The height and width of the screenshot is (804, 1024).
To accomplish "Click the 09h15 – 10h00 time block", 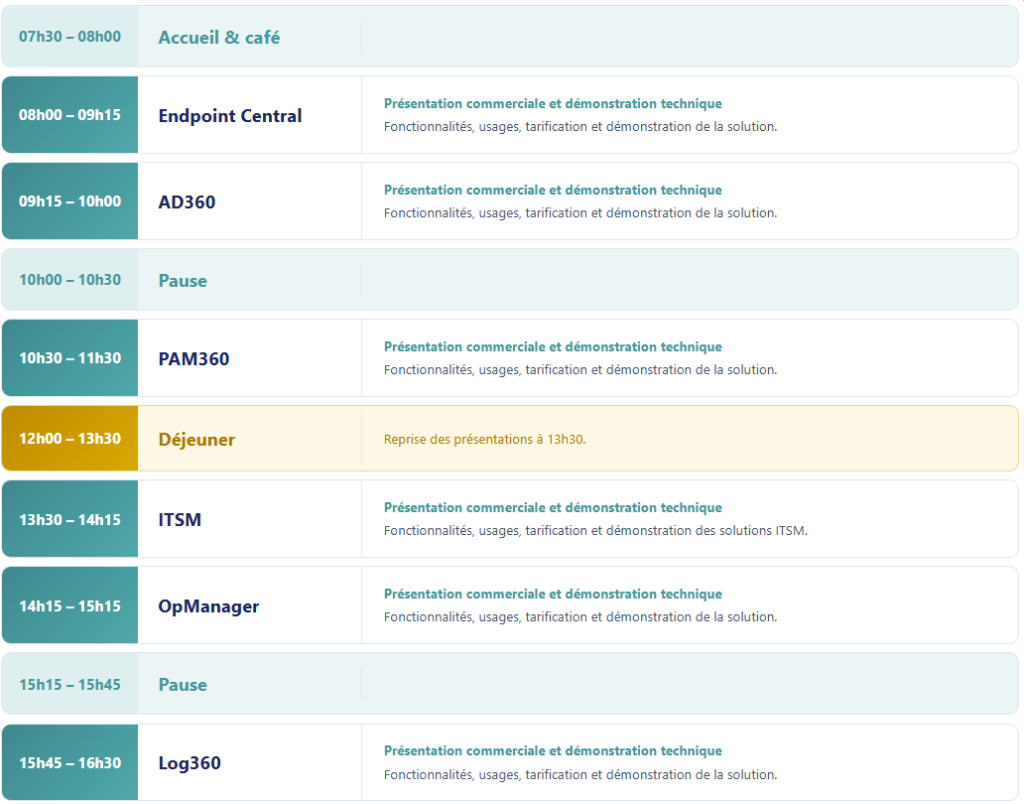I will tap(70, 201).
